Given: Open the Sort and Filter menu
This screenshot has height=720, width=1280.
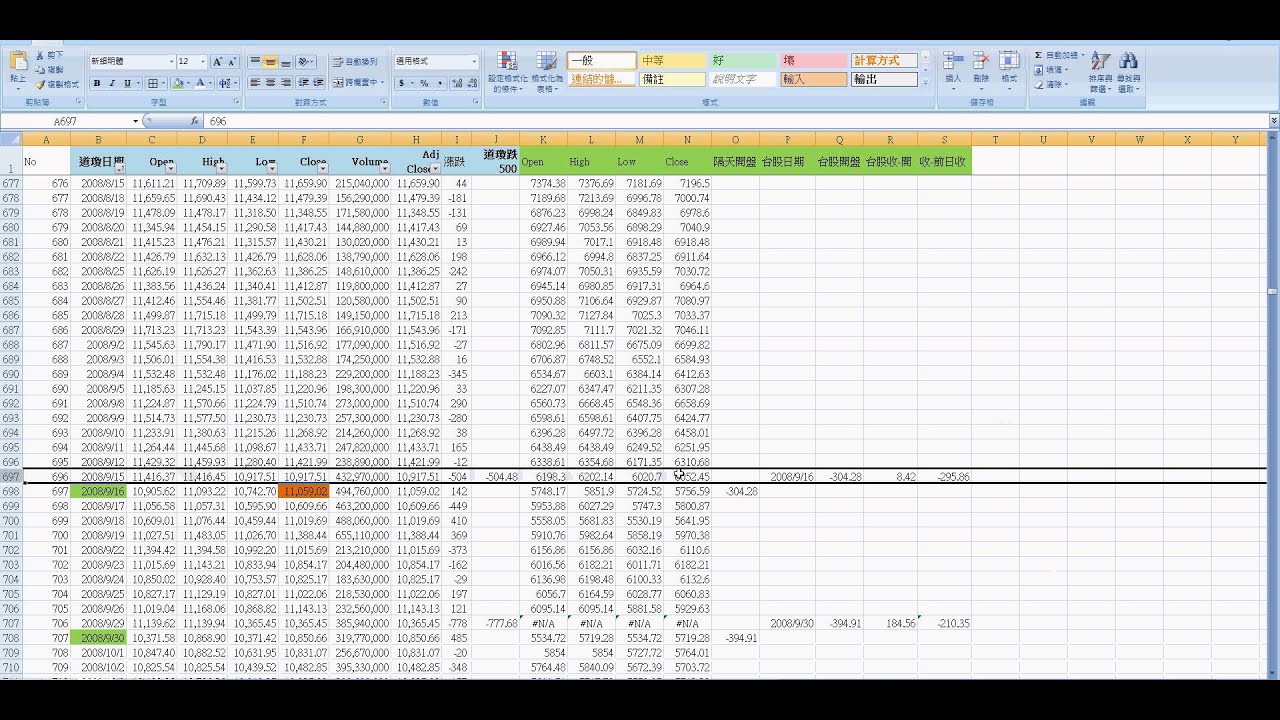Looking at the screenshot, I should 1100,72.
